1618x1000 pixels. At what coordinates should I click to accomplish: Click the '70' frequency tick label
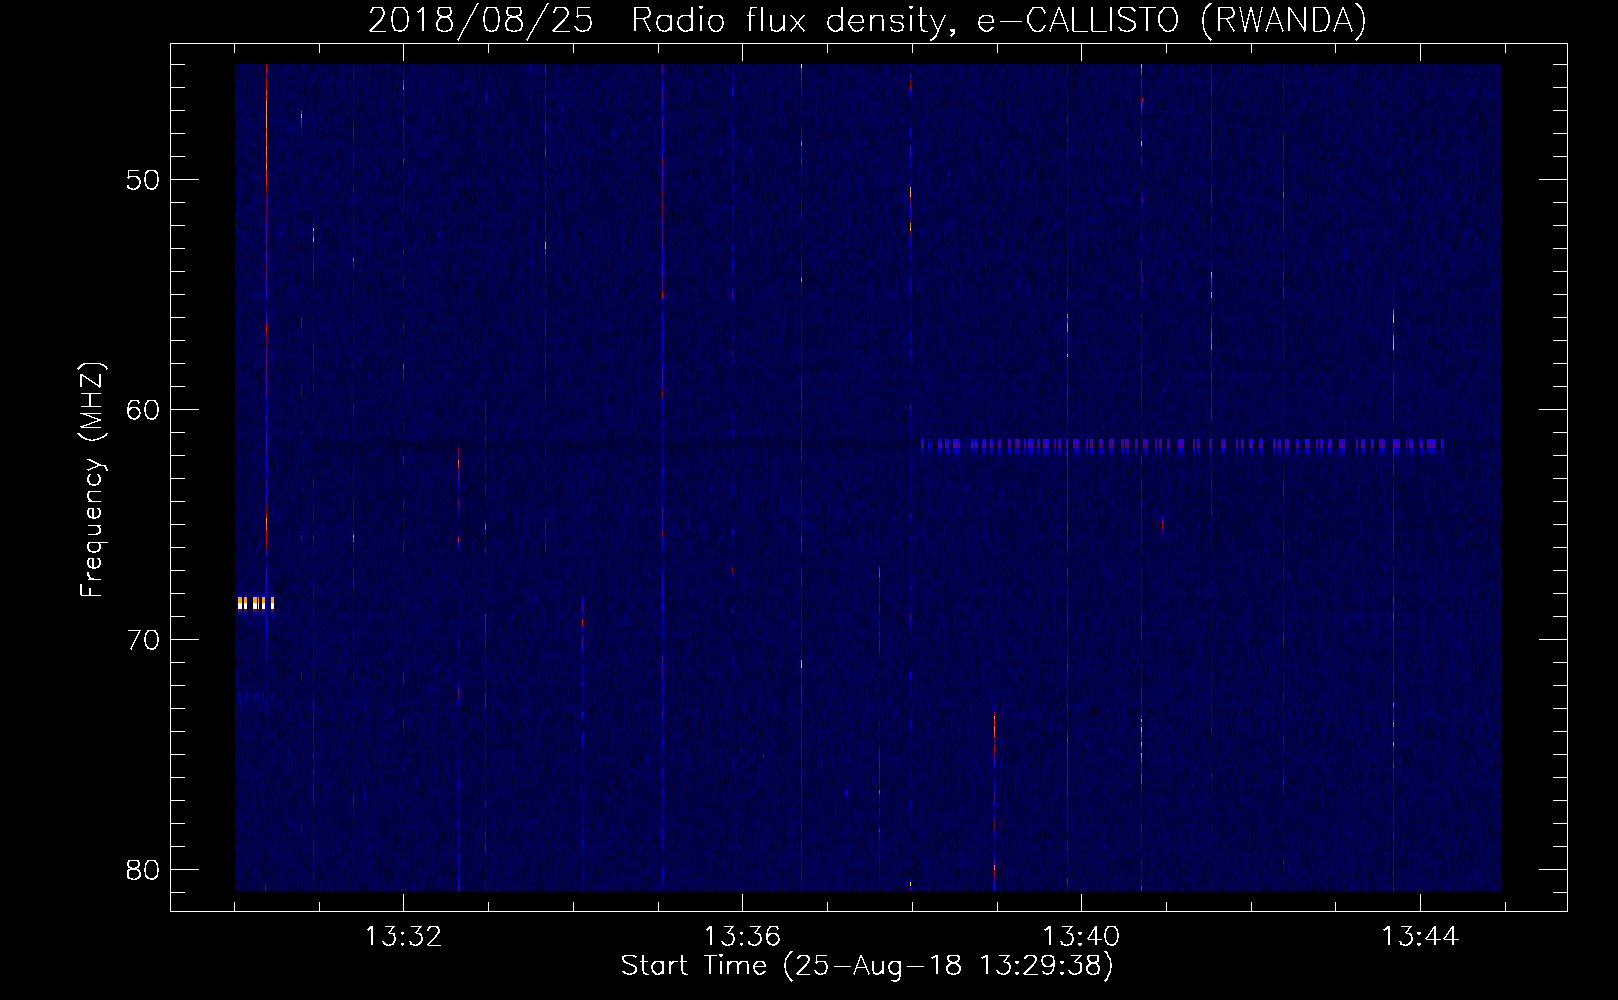tap(143, 640)
